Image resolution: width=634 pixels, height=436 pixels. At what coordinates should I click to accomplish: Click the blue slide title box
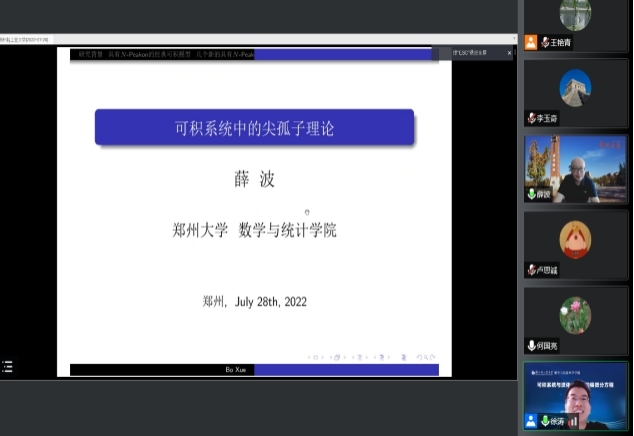point(254,128)
